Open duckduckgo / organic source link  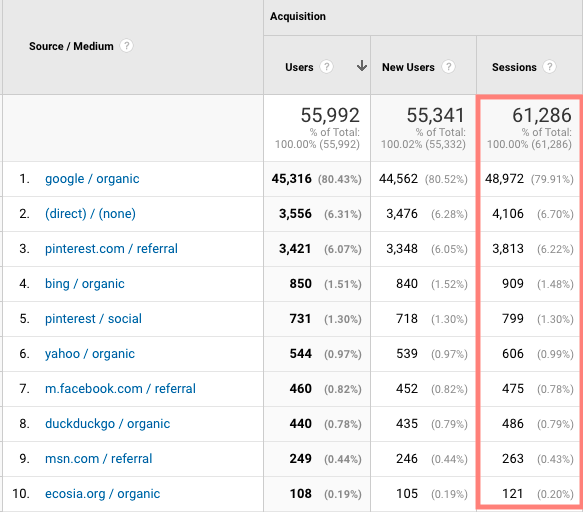107,424
